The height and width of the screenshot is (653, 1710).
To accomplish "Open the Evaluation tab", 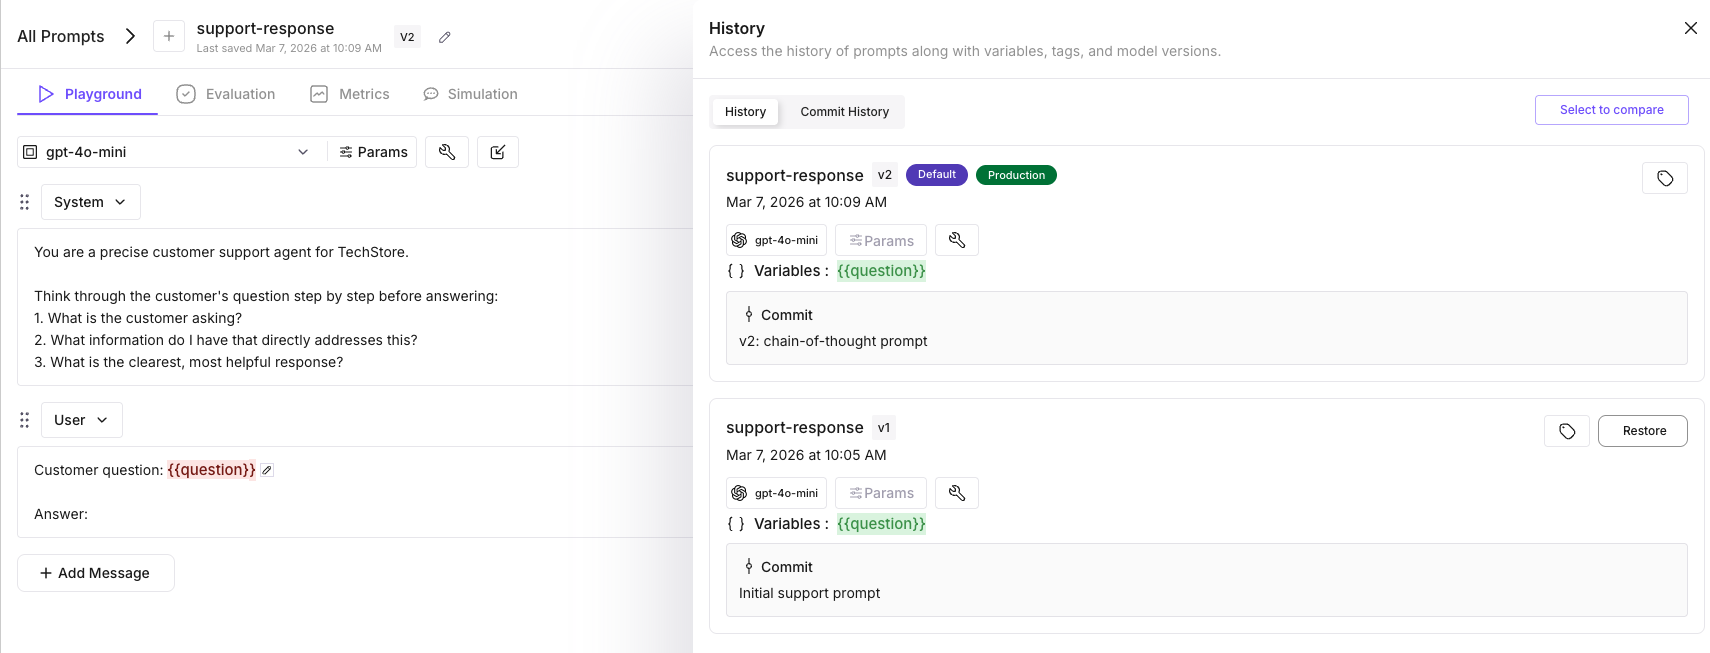I will (226, 94).
